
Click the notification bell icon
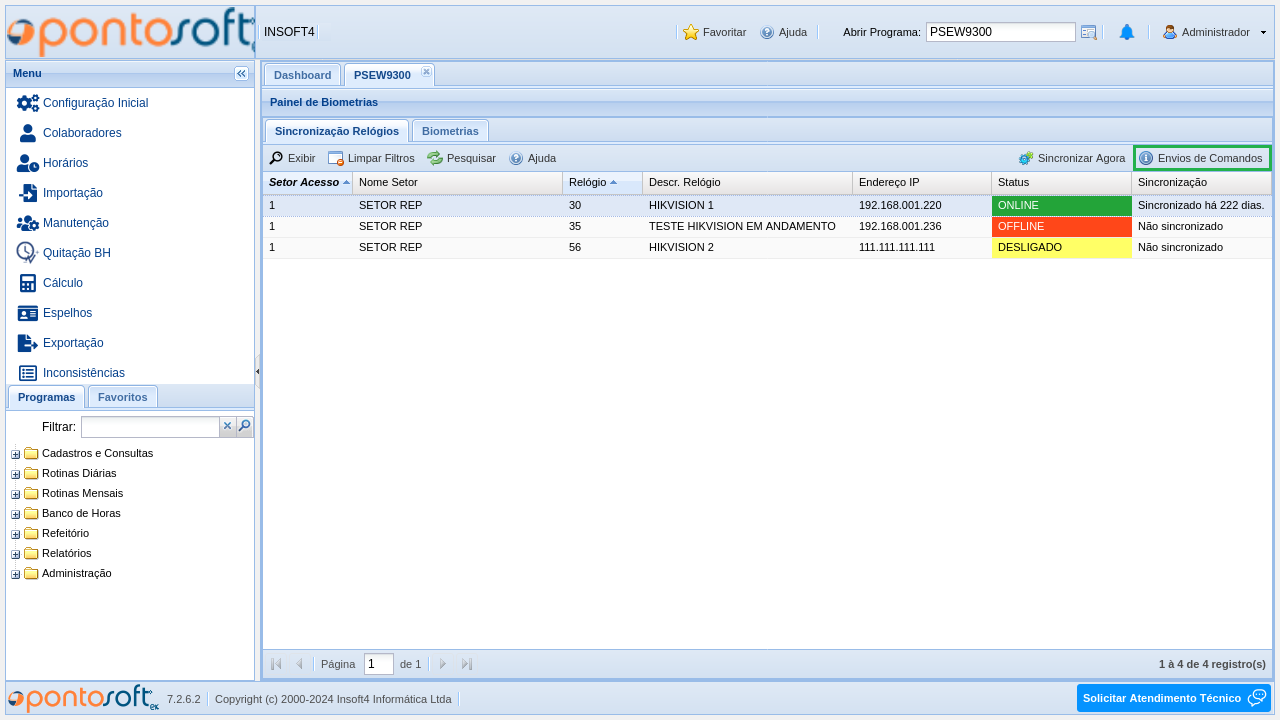tap(1126, 32)
